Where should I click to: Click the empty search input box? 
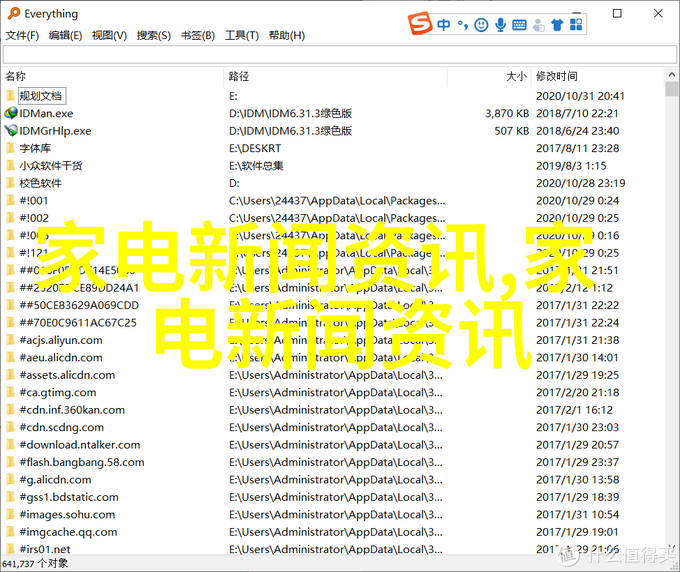pos(330,56)
